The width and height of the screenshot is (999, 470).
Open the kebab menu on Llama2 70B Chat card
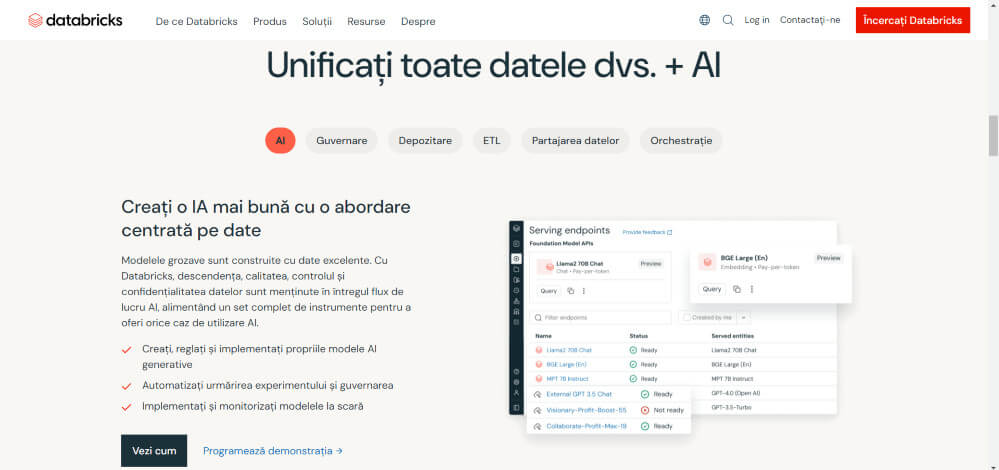click(584, 291)
